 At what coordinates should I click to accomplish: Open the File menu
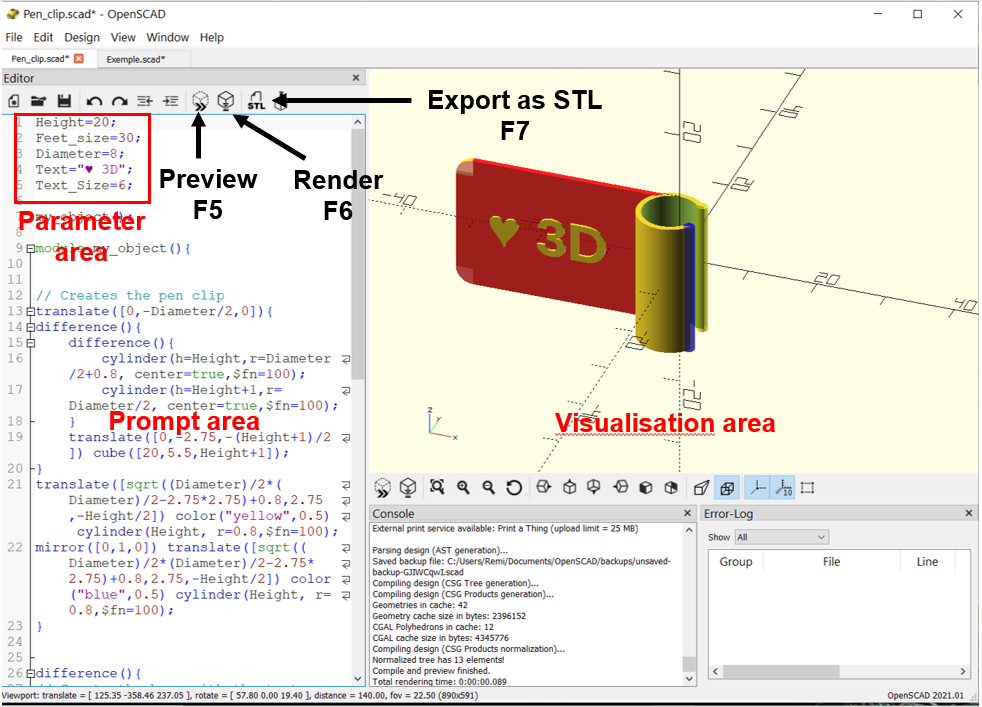coord(14,38)
